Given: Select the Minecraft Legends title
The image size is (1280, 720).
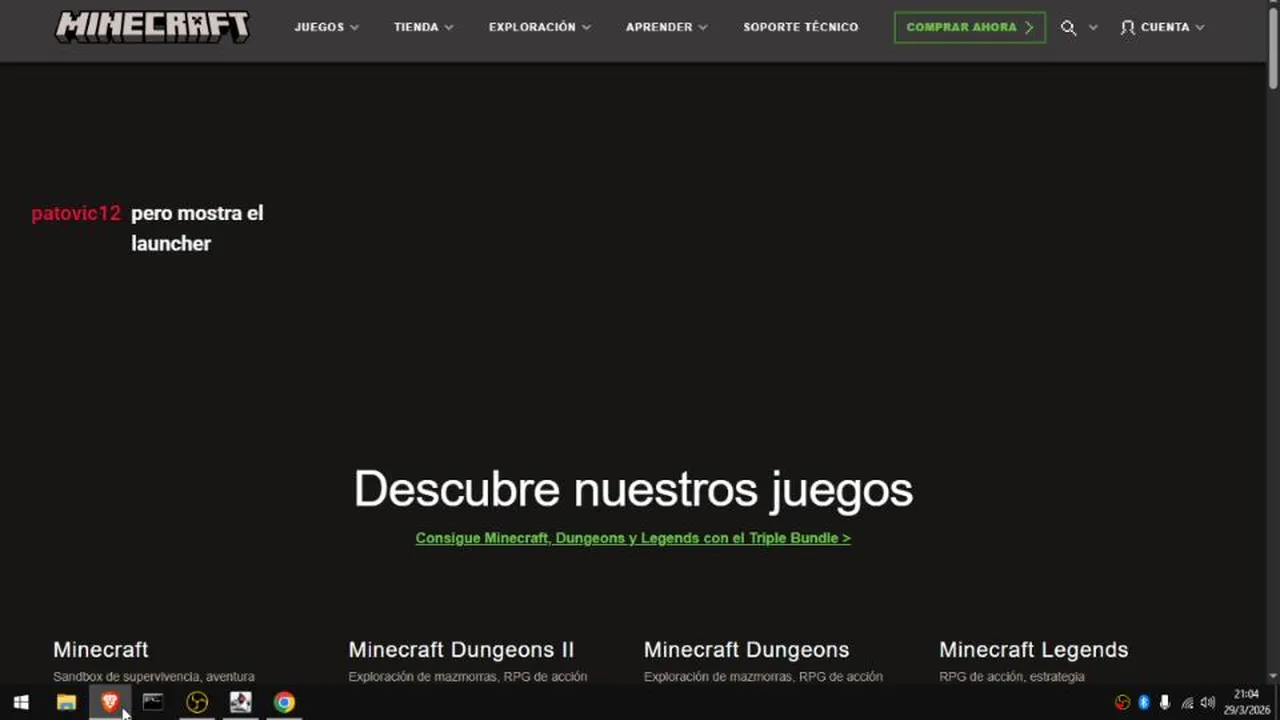Looking at the screenshot, I should click(1033, 650).
